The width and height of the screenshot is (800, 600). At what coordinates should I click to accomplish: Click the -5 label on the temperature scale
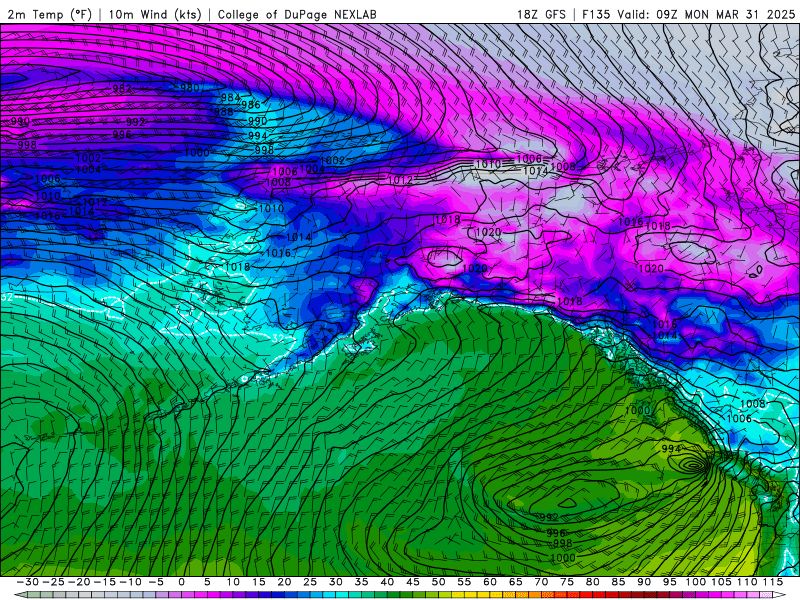point(156,582)
